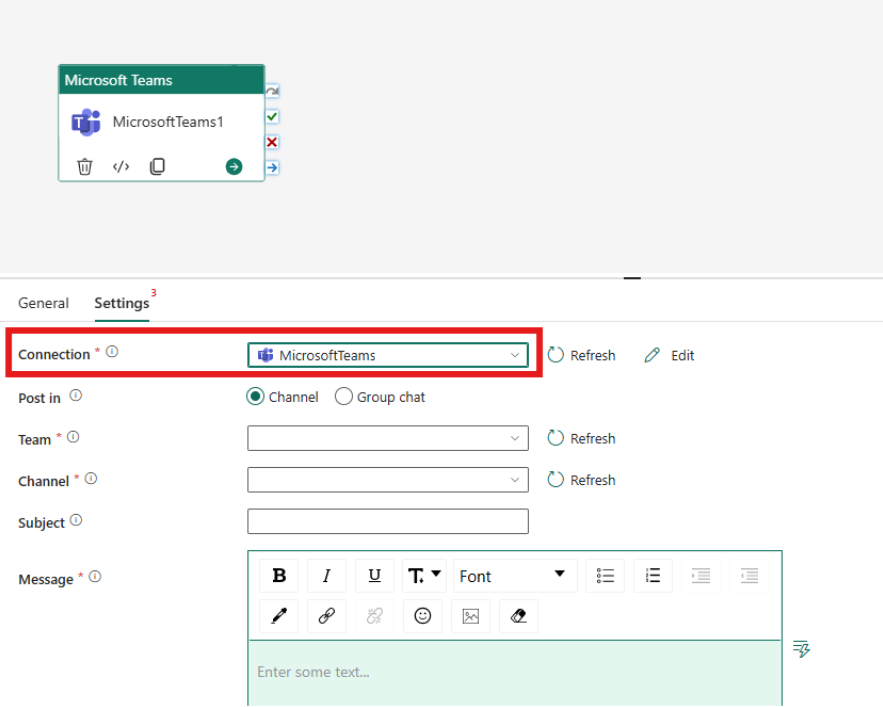This screenshot has width=883, height=707.
Task: Toggle bold formatting in the message toolbar
Action: (x=278, y=575)
